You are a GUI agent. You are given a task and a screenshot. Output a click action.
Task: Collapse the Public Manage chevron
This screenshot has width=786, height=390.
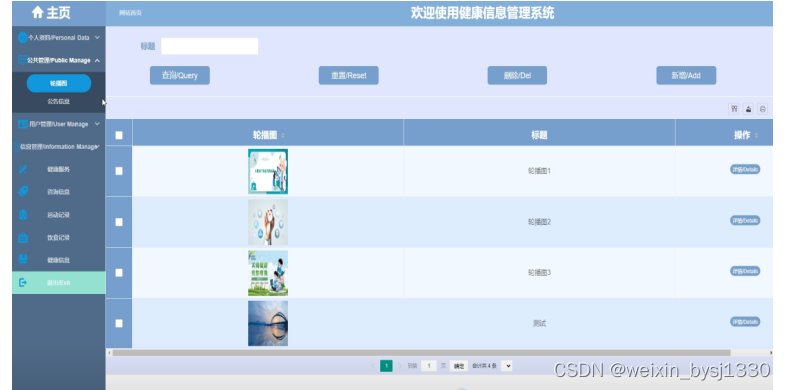tap(97, 60)
